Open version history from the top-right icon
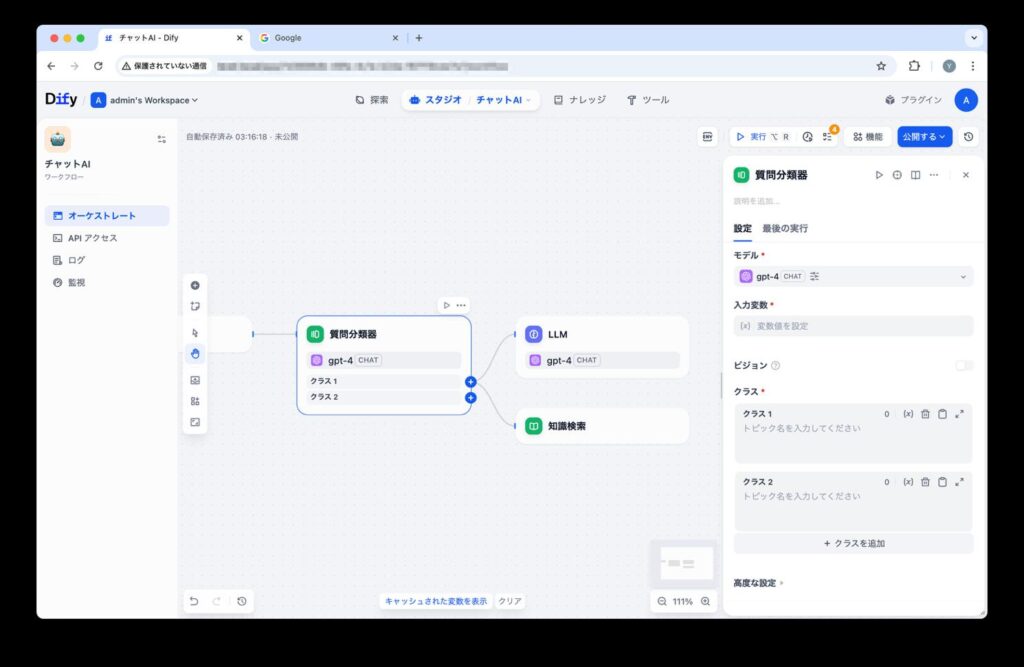 pyautogui.click(x=966, y=136)
